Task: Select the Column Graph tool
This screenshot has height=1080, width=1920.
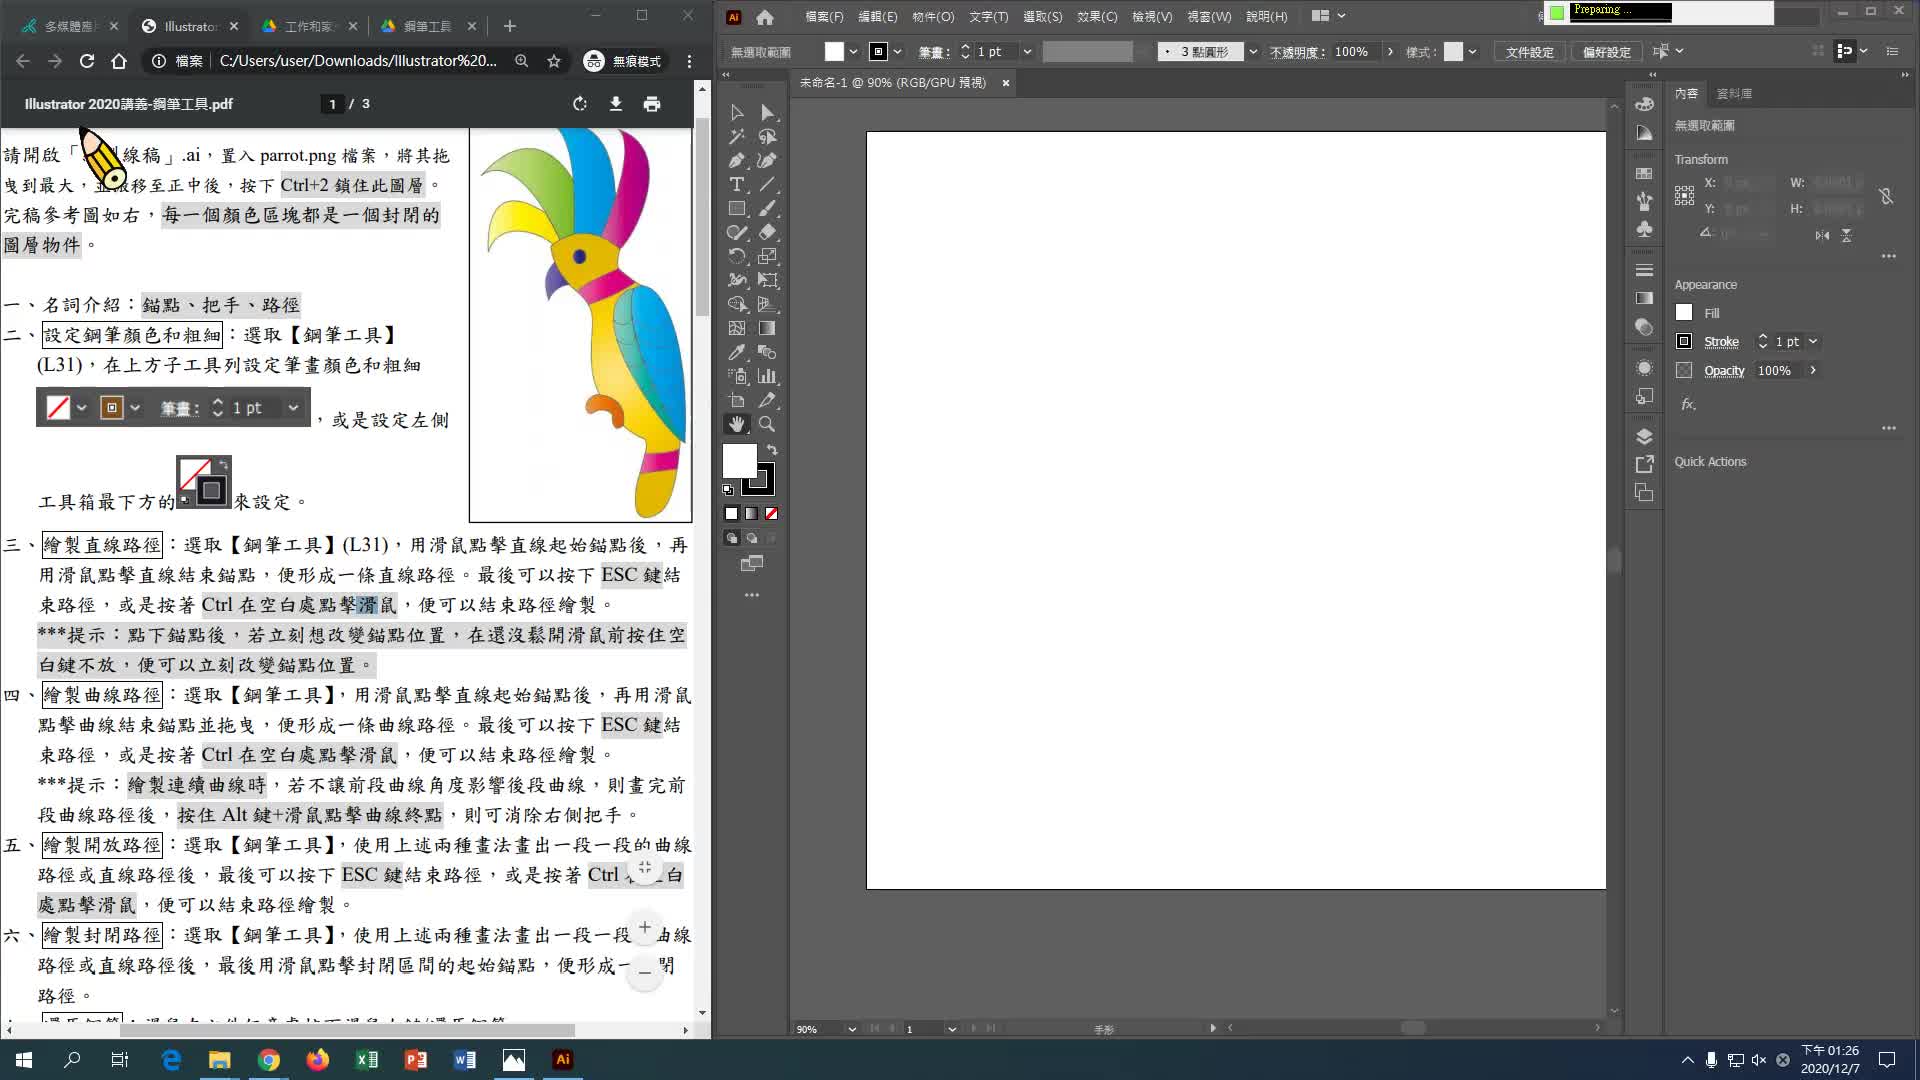Action: (767, 377)
